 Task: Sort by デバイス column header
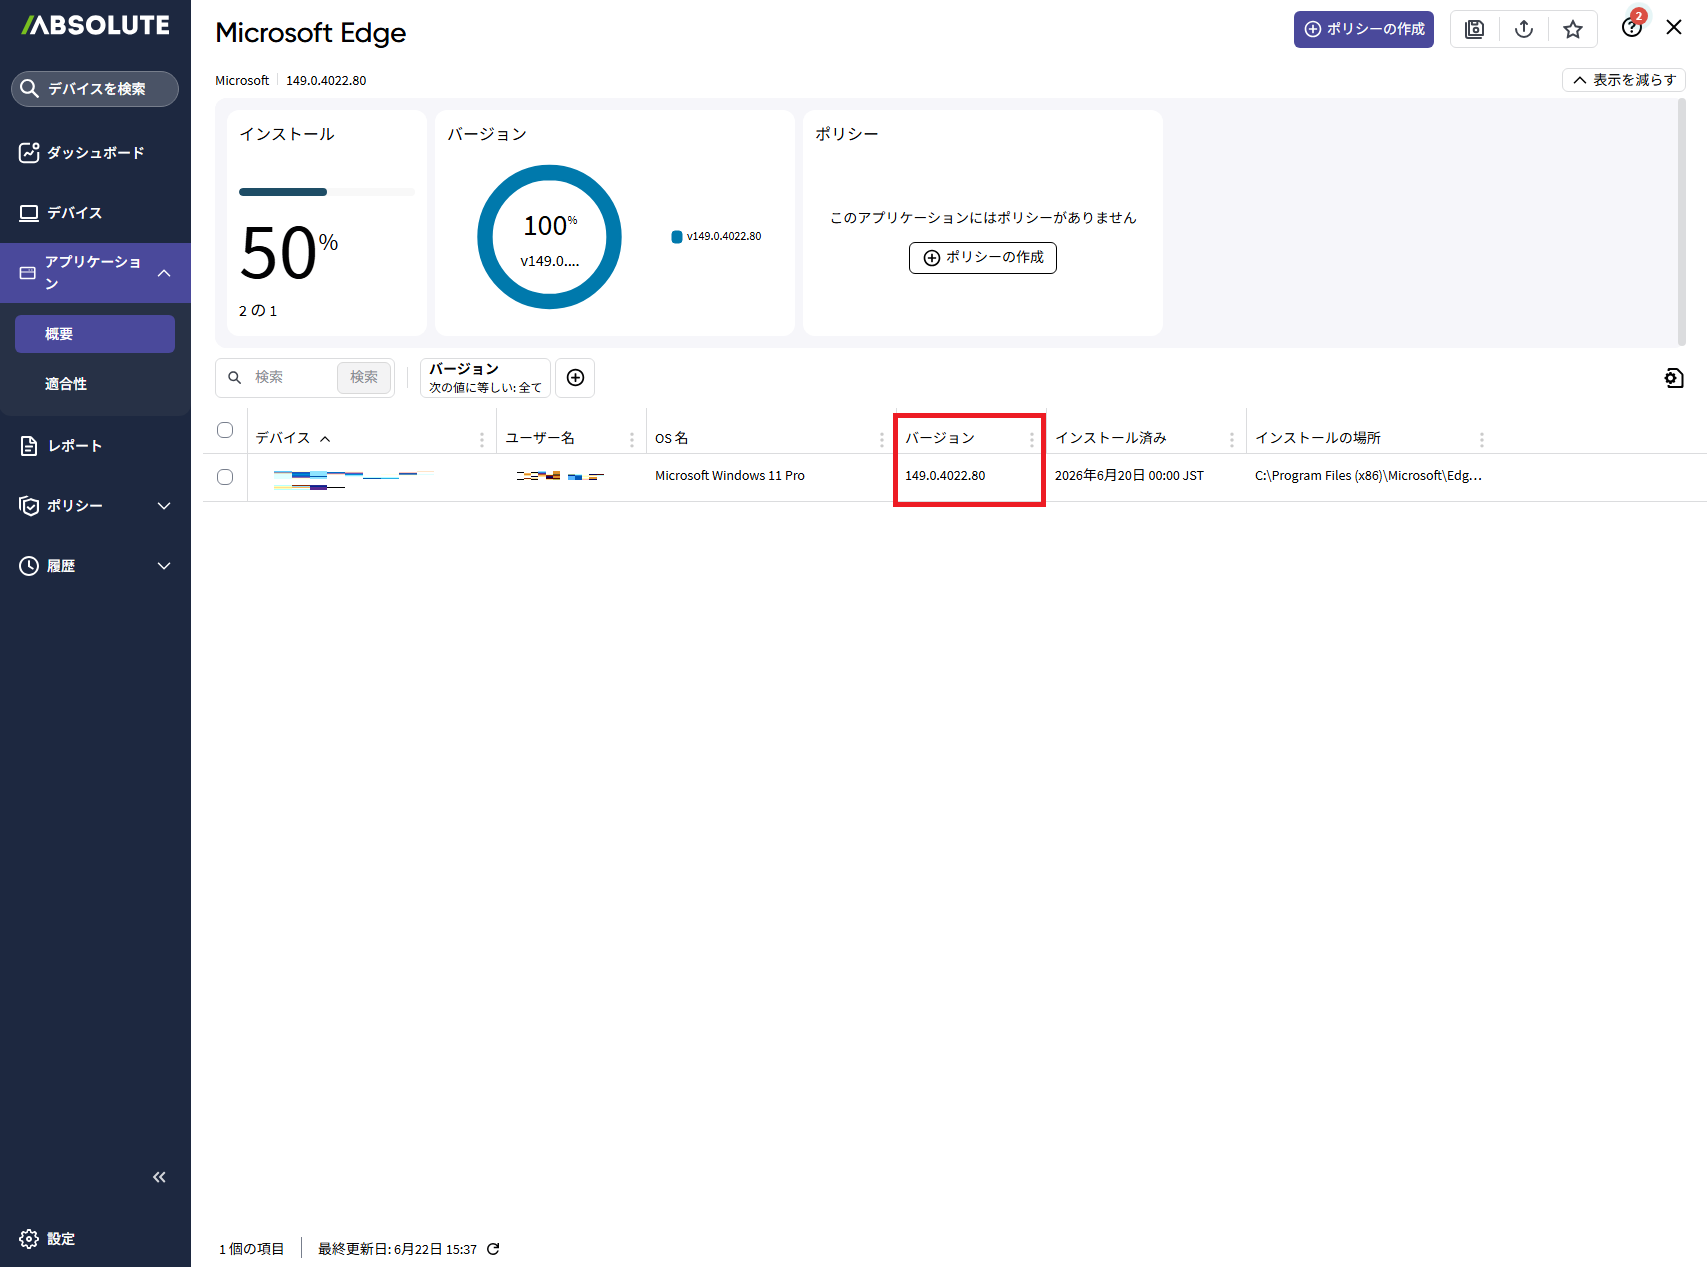click(x=283, y=438)
